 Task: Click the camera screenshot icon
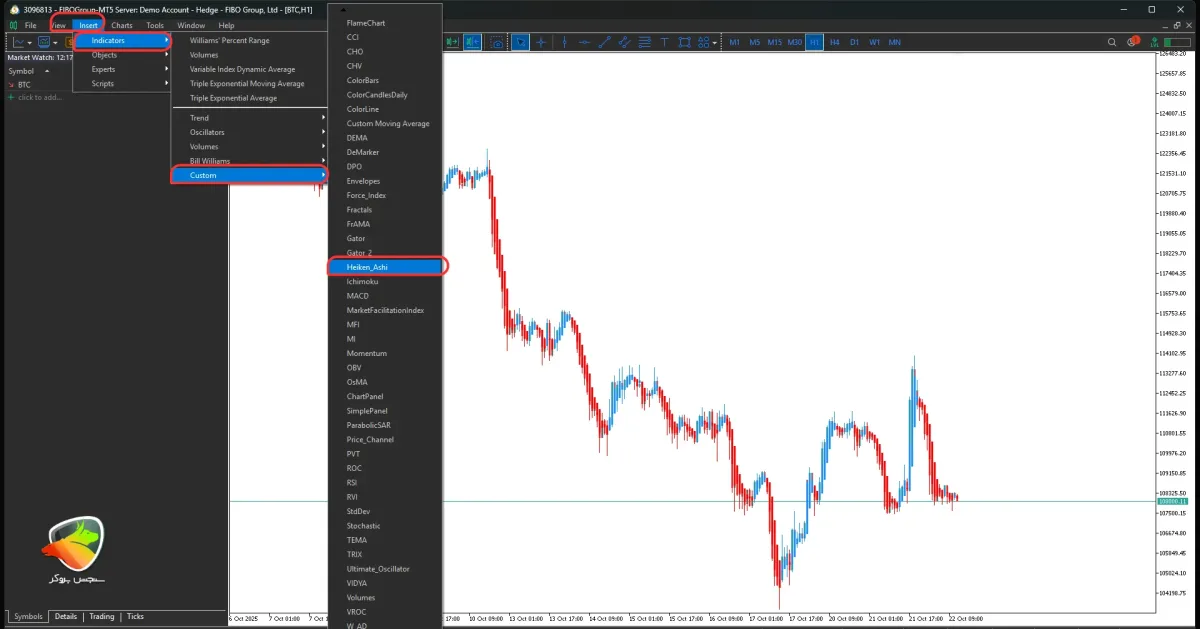coord(497,42)
